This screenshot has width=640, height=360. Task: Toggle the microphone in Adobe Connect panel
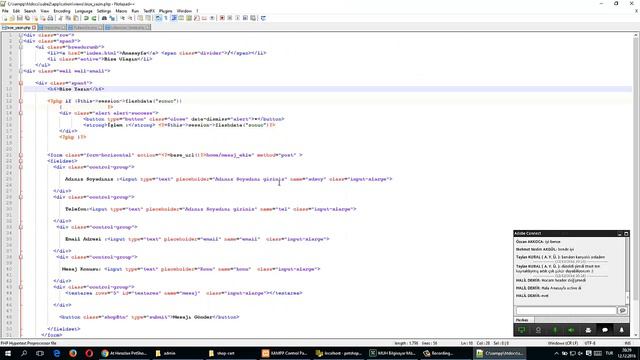[555, 330]
